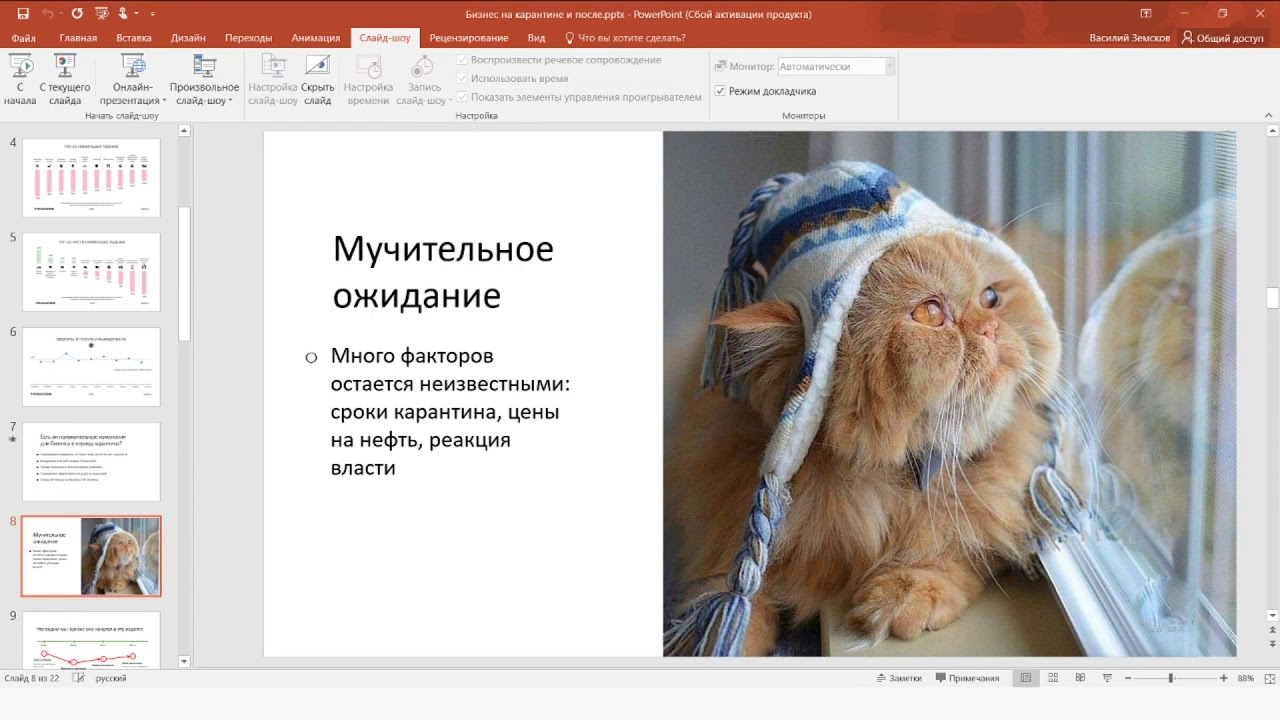Click the 88% zoom level

[1246, 678]
